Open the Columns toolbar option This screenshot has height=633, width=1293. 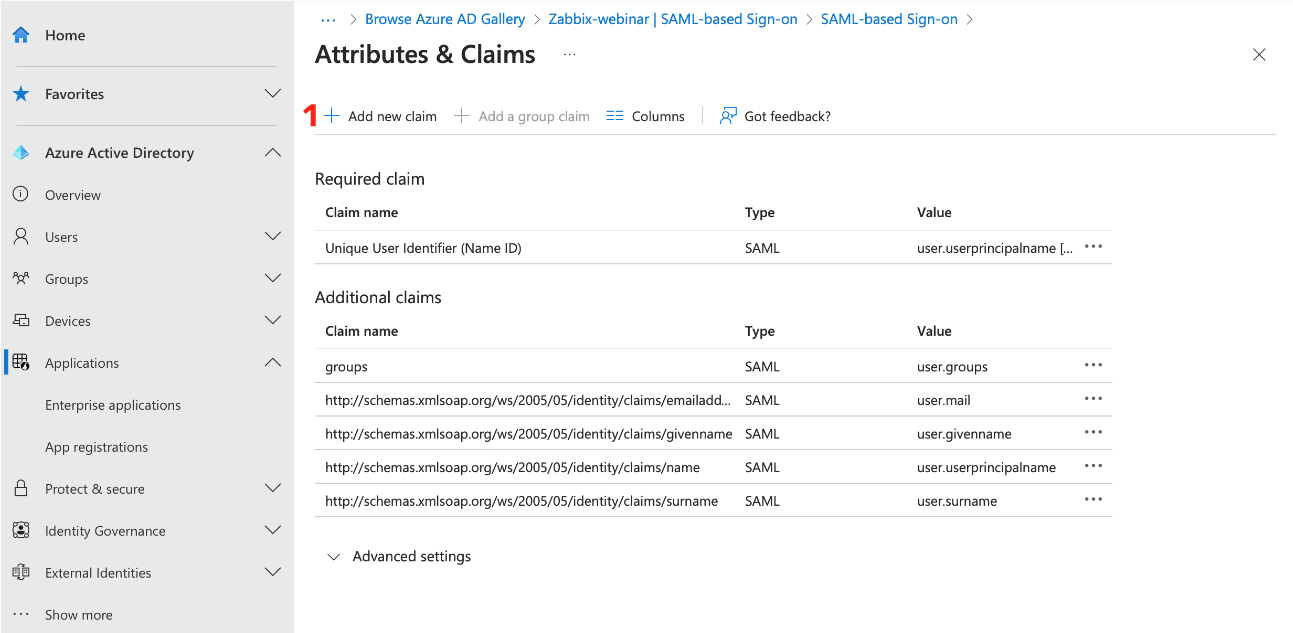[645, 115]
